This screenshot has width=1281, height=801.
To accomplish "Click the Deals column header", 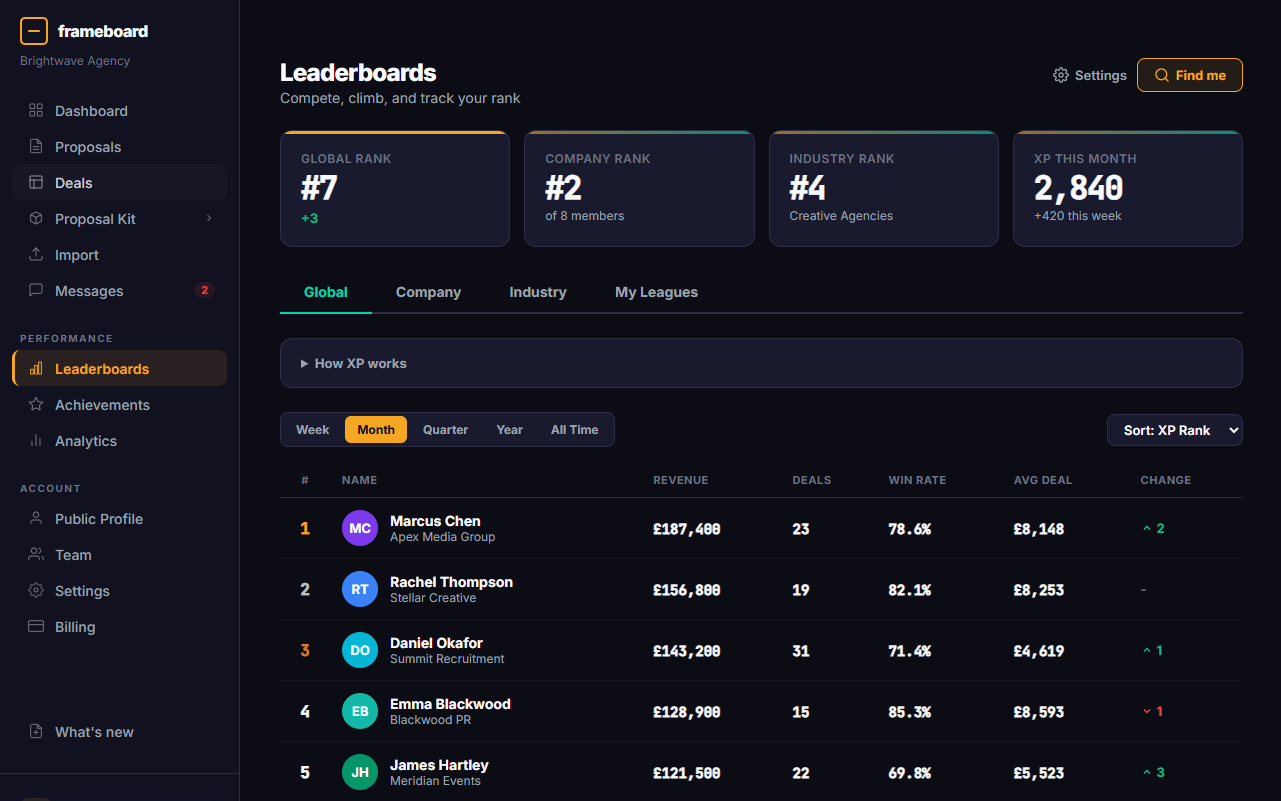I will pos(812,480).
